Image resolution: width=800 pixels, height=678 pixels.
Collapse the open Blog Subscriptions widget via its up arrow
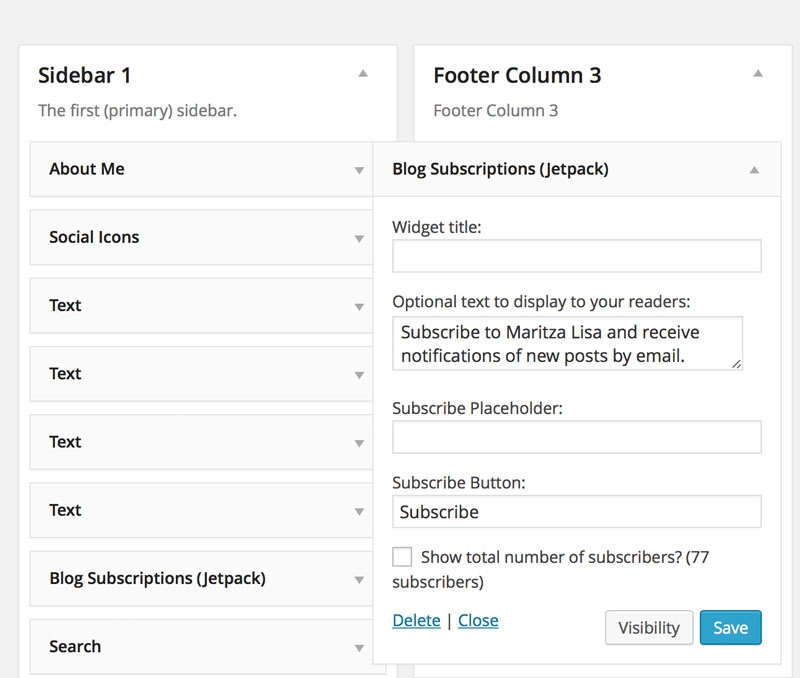[x=754, y=170]
